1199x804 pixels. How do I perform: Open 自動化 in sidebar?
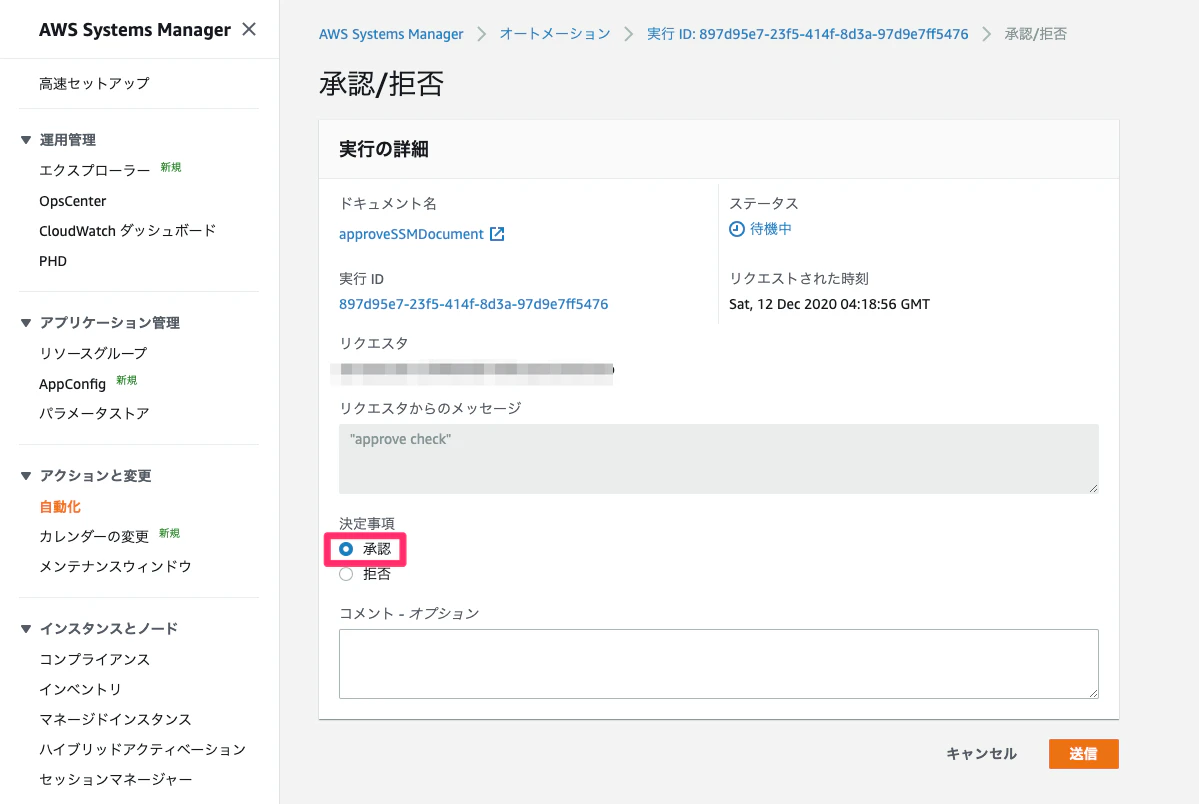pos(60,506)
